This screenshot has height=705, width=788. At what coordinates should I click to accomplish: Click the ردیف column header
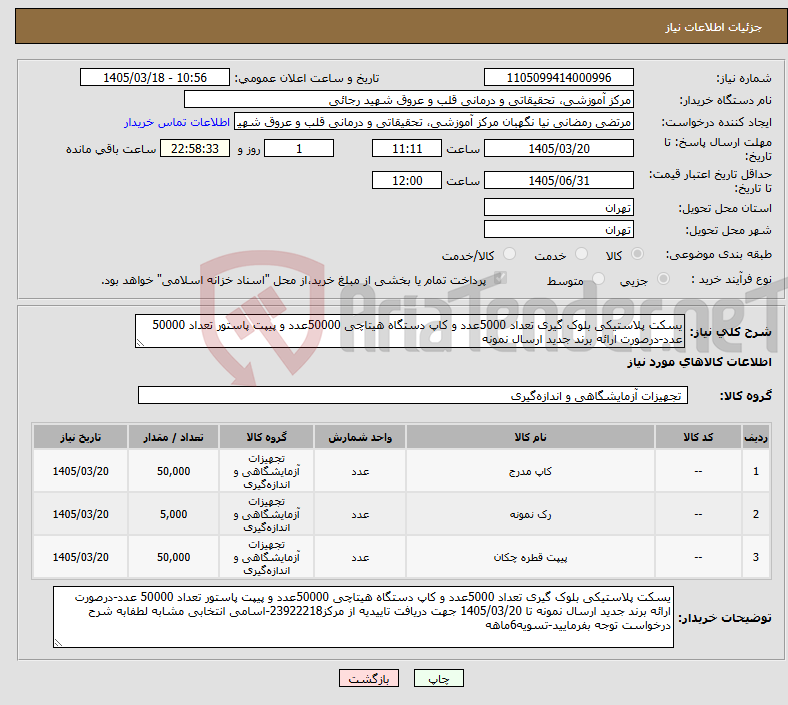(x=755, y=437)
